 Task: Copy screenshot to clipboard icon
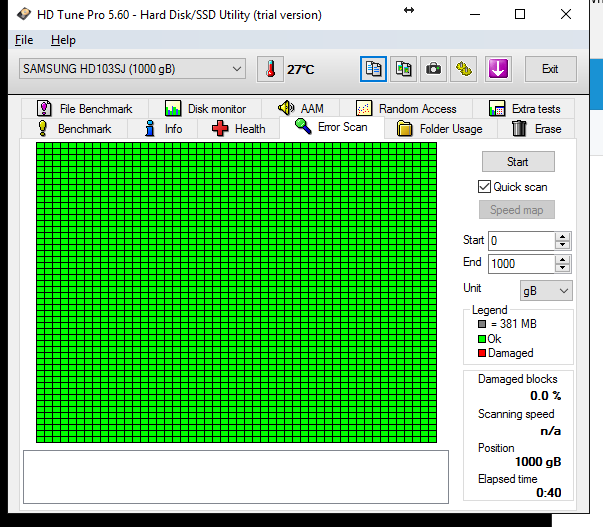[x=403, y=69]
